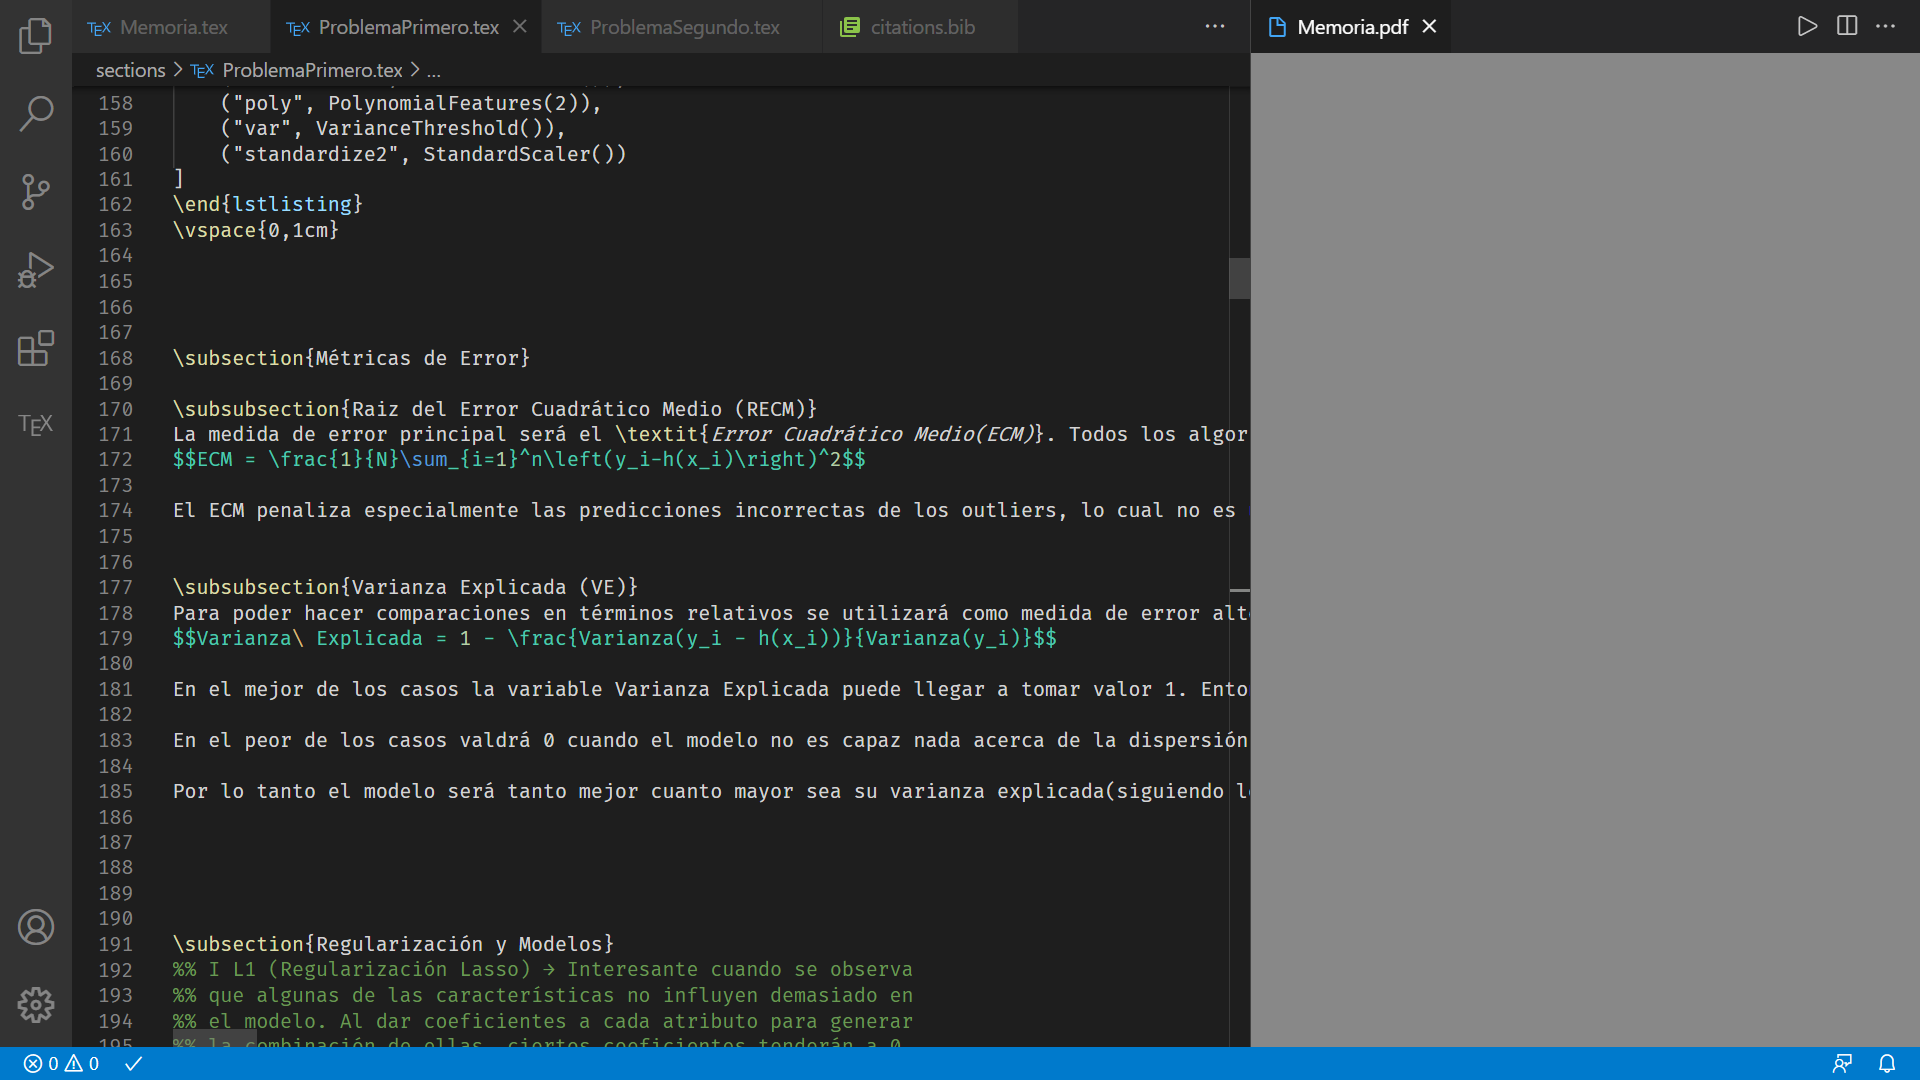Open the Manage settings gear
Screen dimensions: 1920x1080
click(x=37, y=1005)
